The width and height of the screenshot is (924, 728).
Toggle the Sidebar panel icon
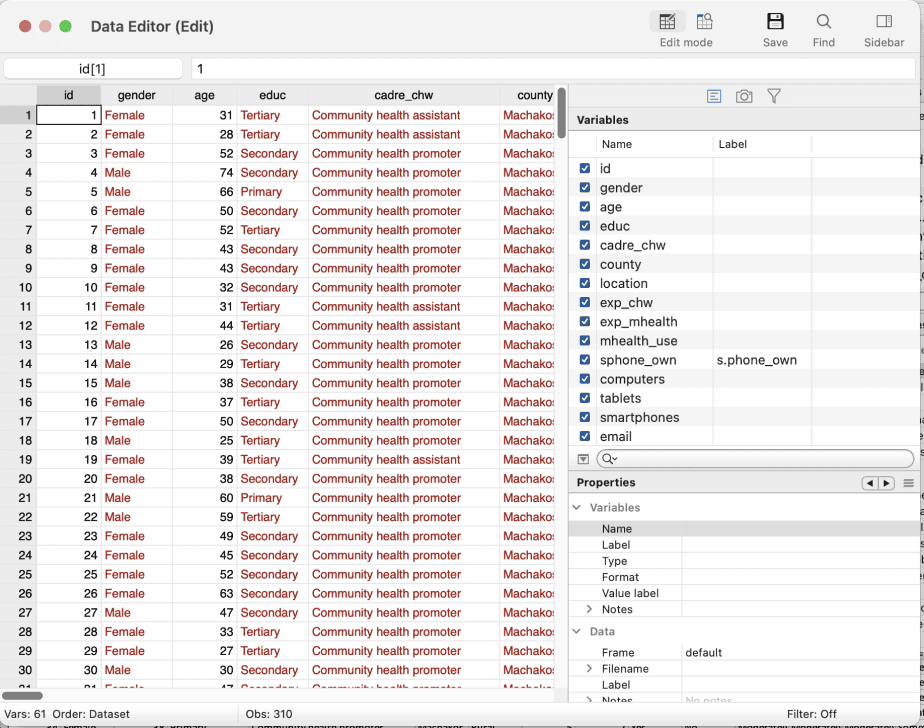point(884,22)
